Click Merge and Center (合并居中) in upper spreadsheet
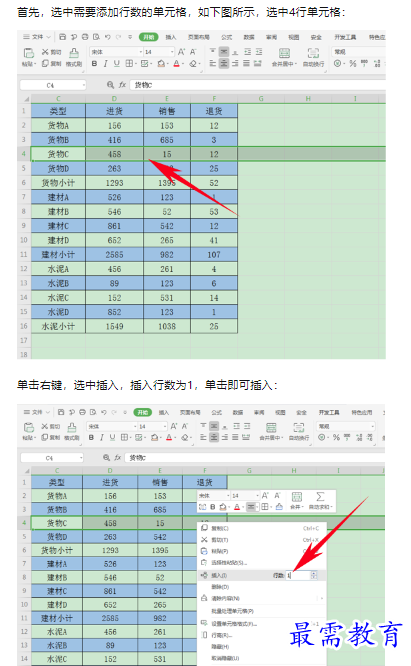Image resolution: width=411 pixels, height=666 pixels. click(284, 57)
